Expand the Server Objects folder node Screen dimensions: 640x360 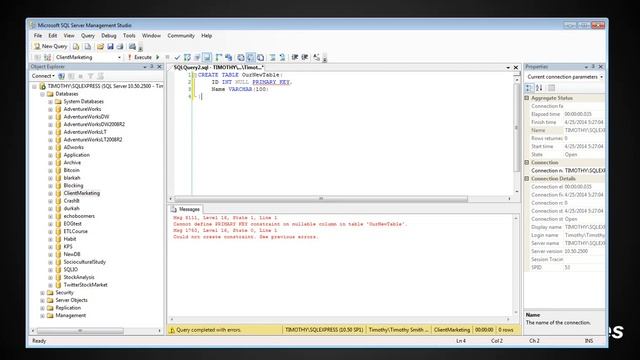click(x=42, y=300)
